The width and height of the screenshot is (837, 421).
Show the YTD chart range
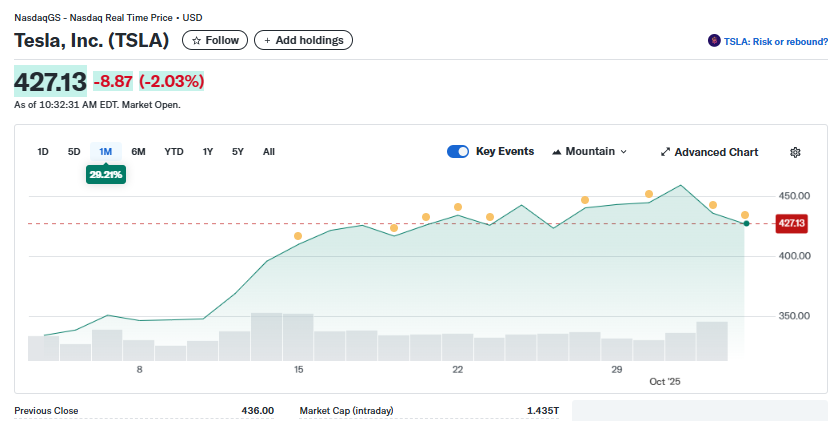coord(174,152)
